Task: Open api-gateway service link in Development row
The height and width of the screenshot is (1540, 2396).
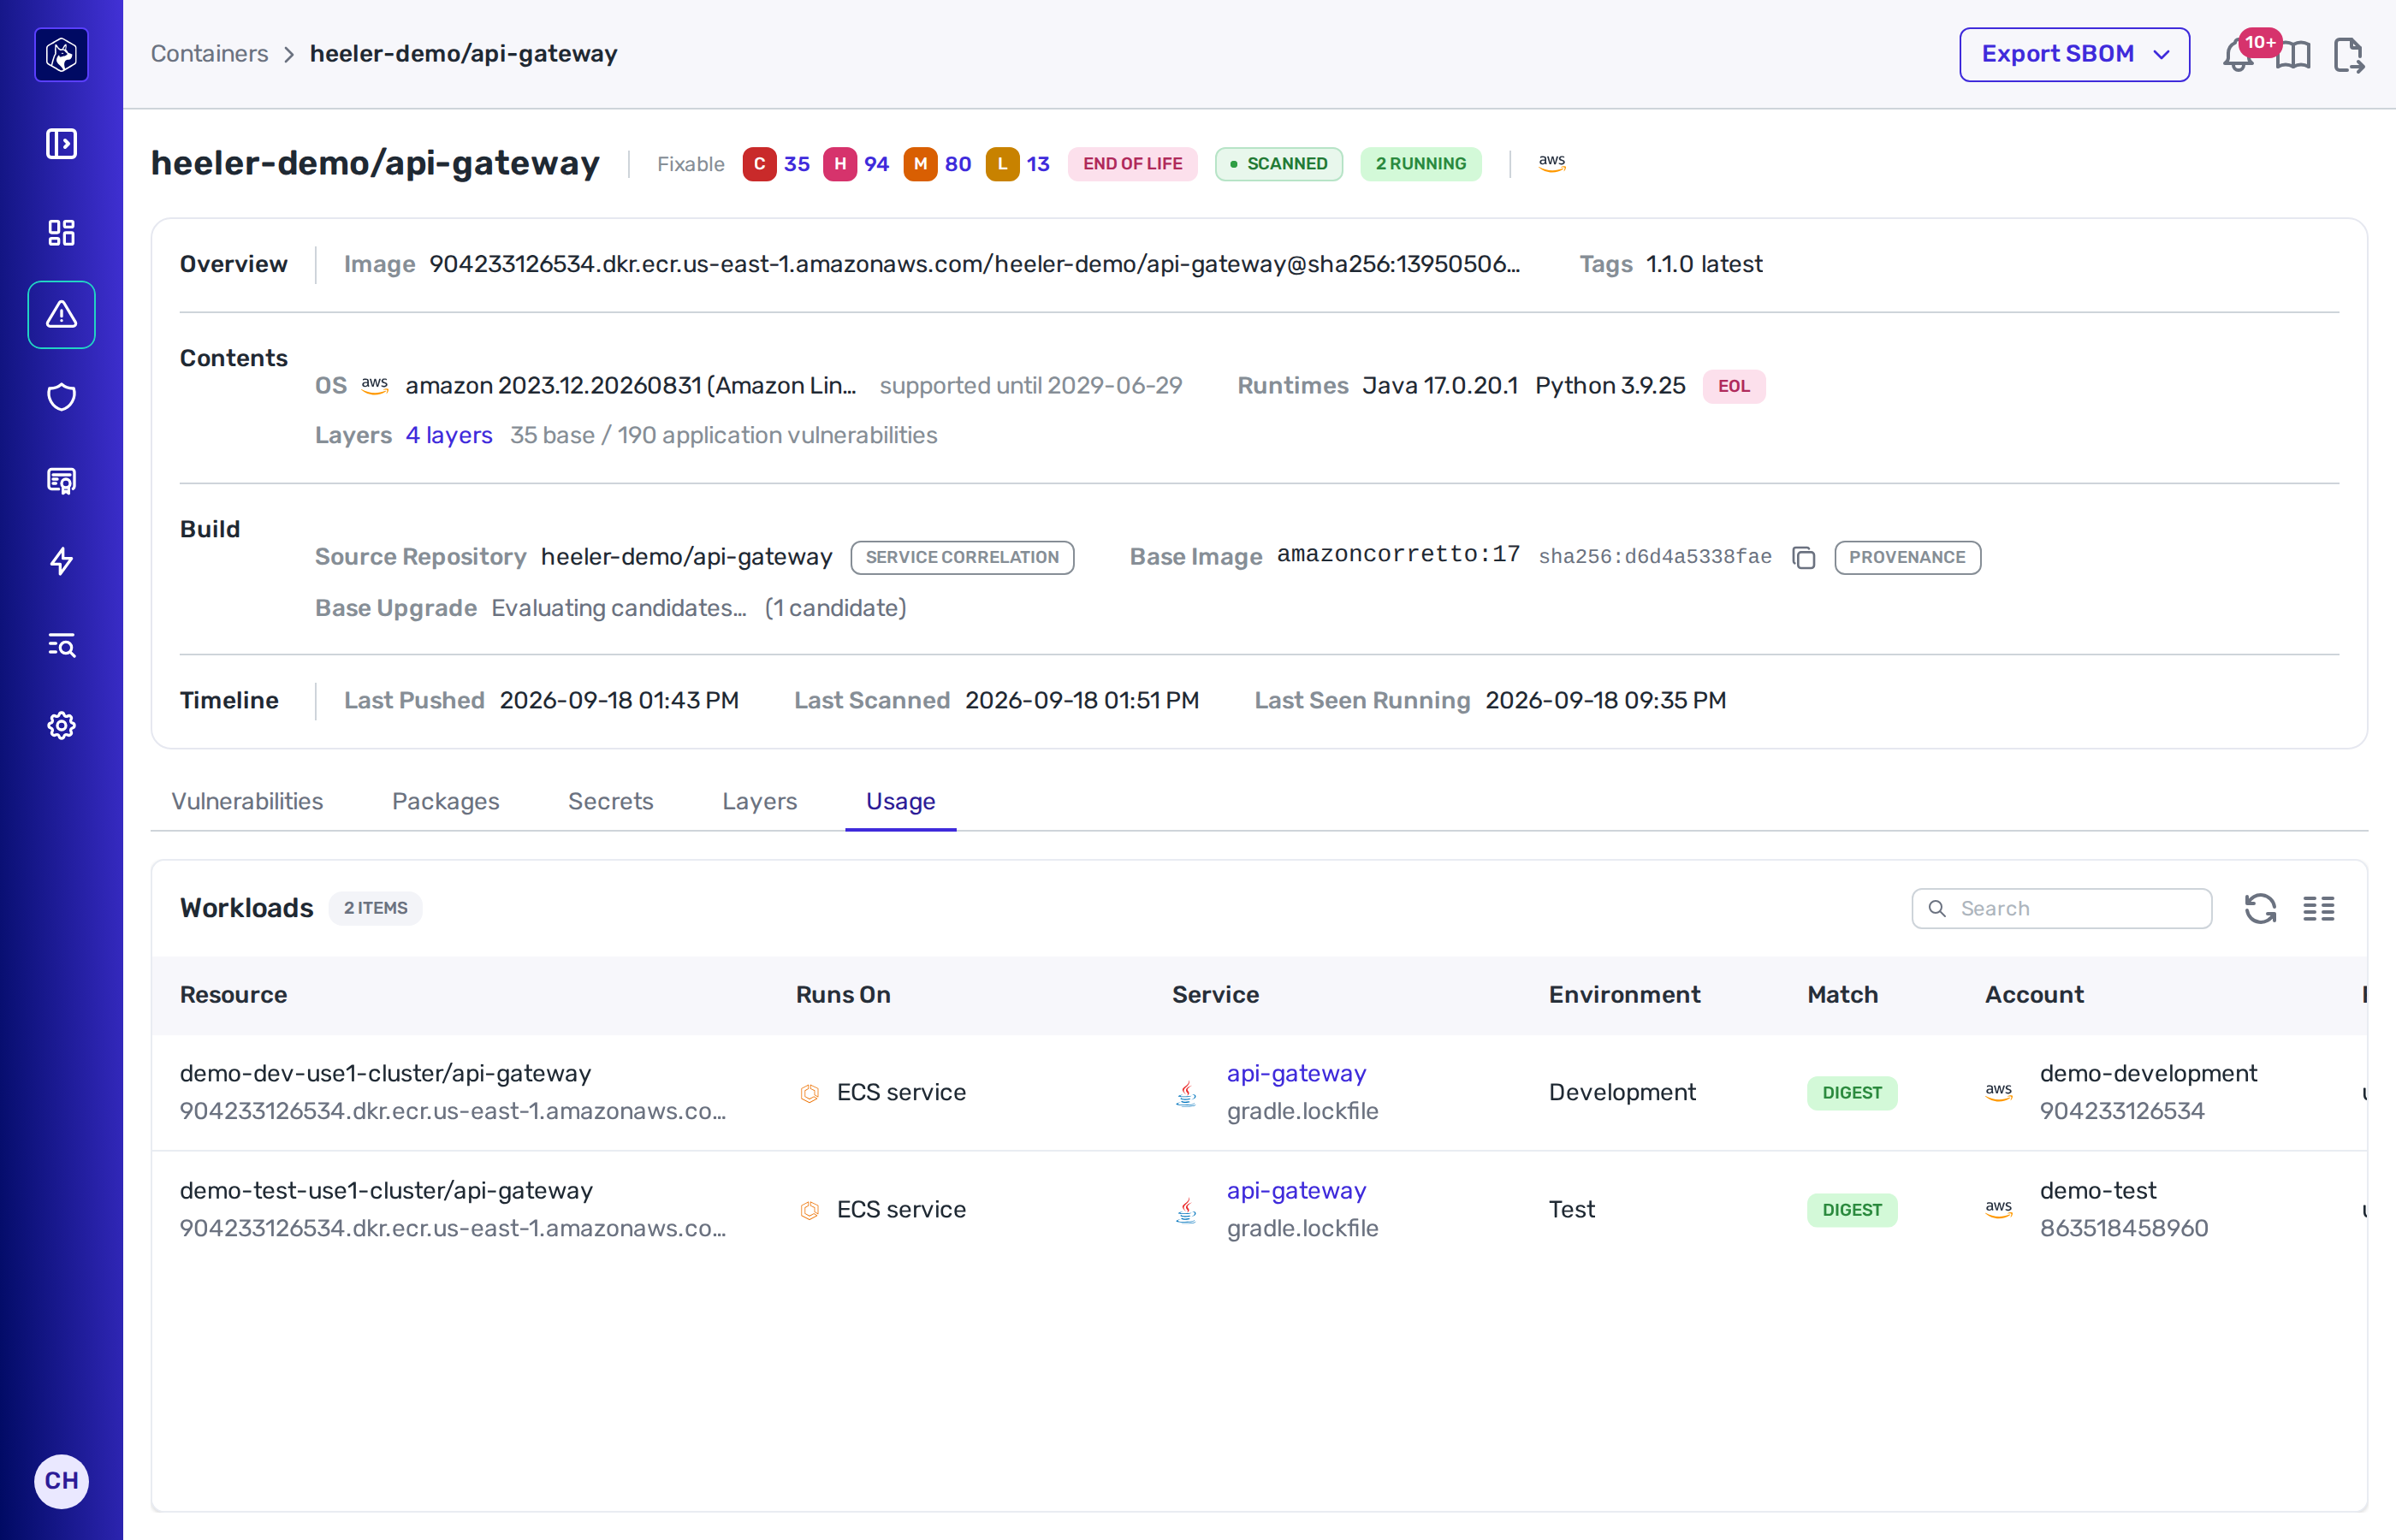Action: [x=1296, y=1074]
